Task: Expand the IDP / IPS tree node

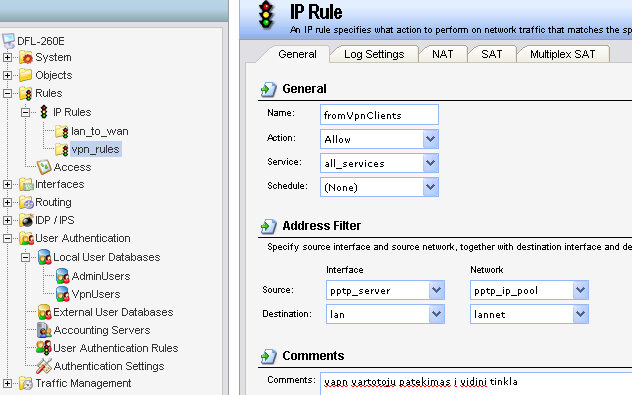Action: click(7, 220)
